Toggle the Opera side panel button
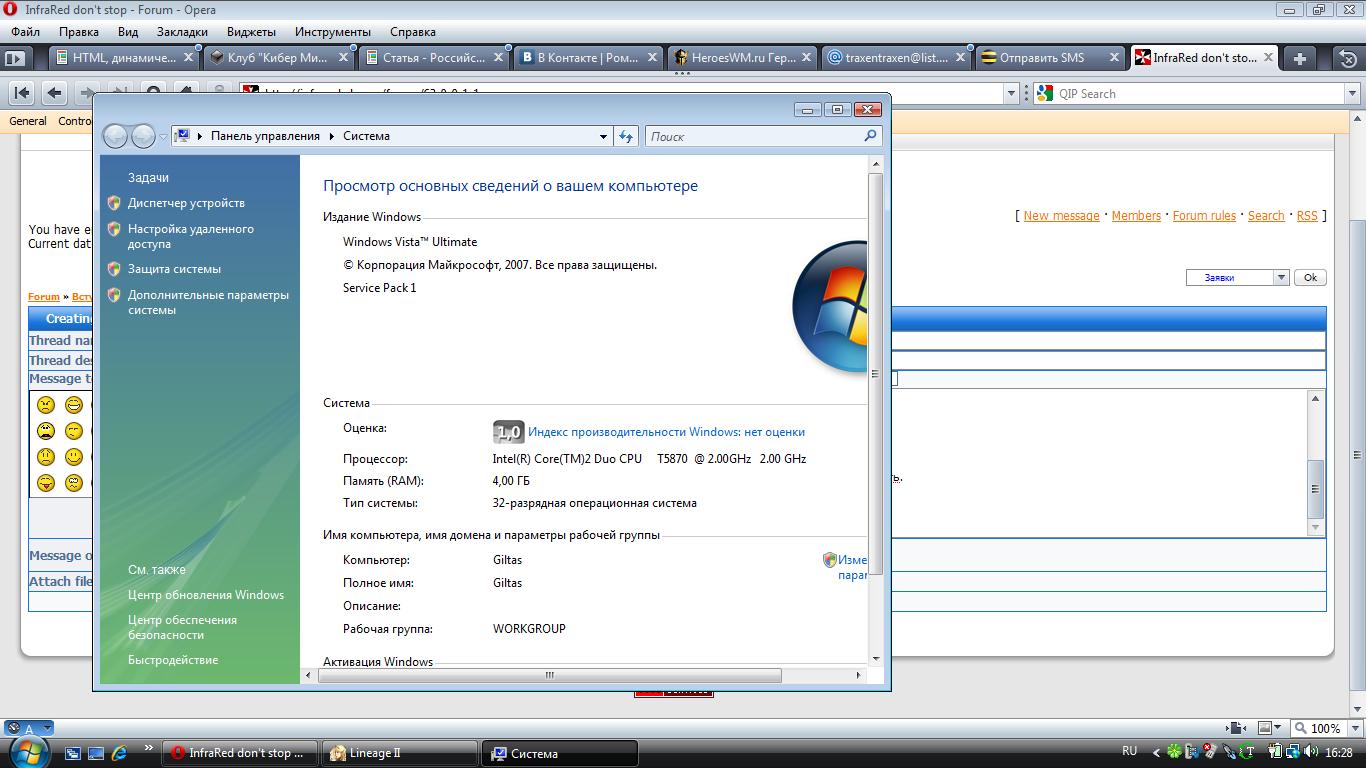 15,58
